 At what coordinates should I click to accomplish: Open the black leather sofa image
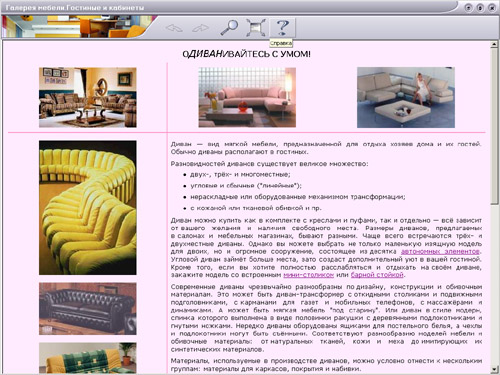click(88, 309)
